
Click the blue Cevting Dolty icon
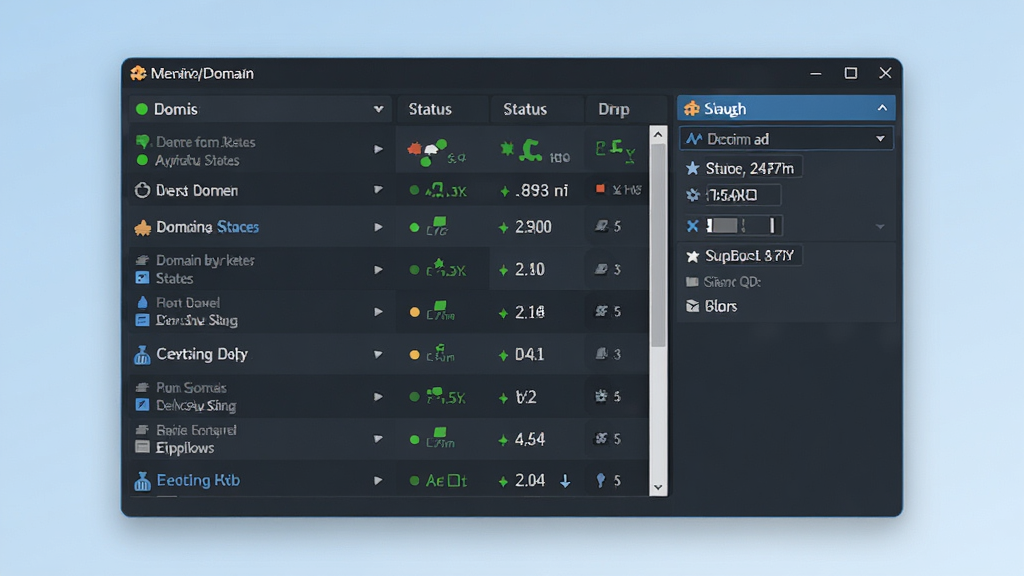(142, 355)
